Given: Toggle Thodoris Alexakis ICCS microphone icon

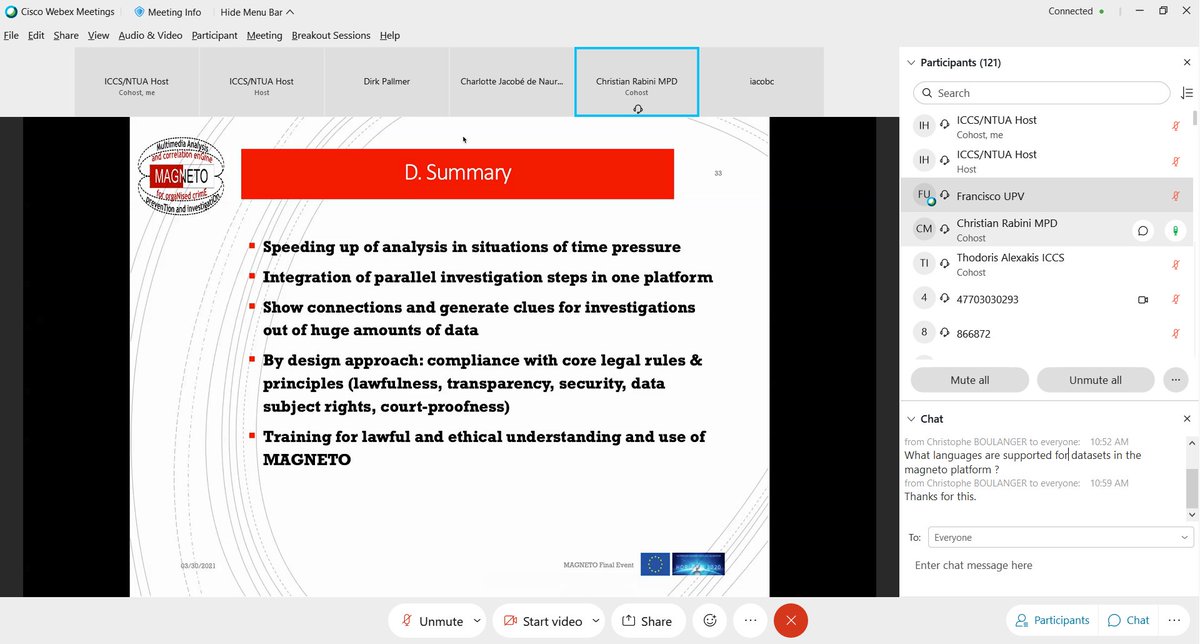Looking at the screenshot, I should 1176,264.
